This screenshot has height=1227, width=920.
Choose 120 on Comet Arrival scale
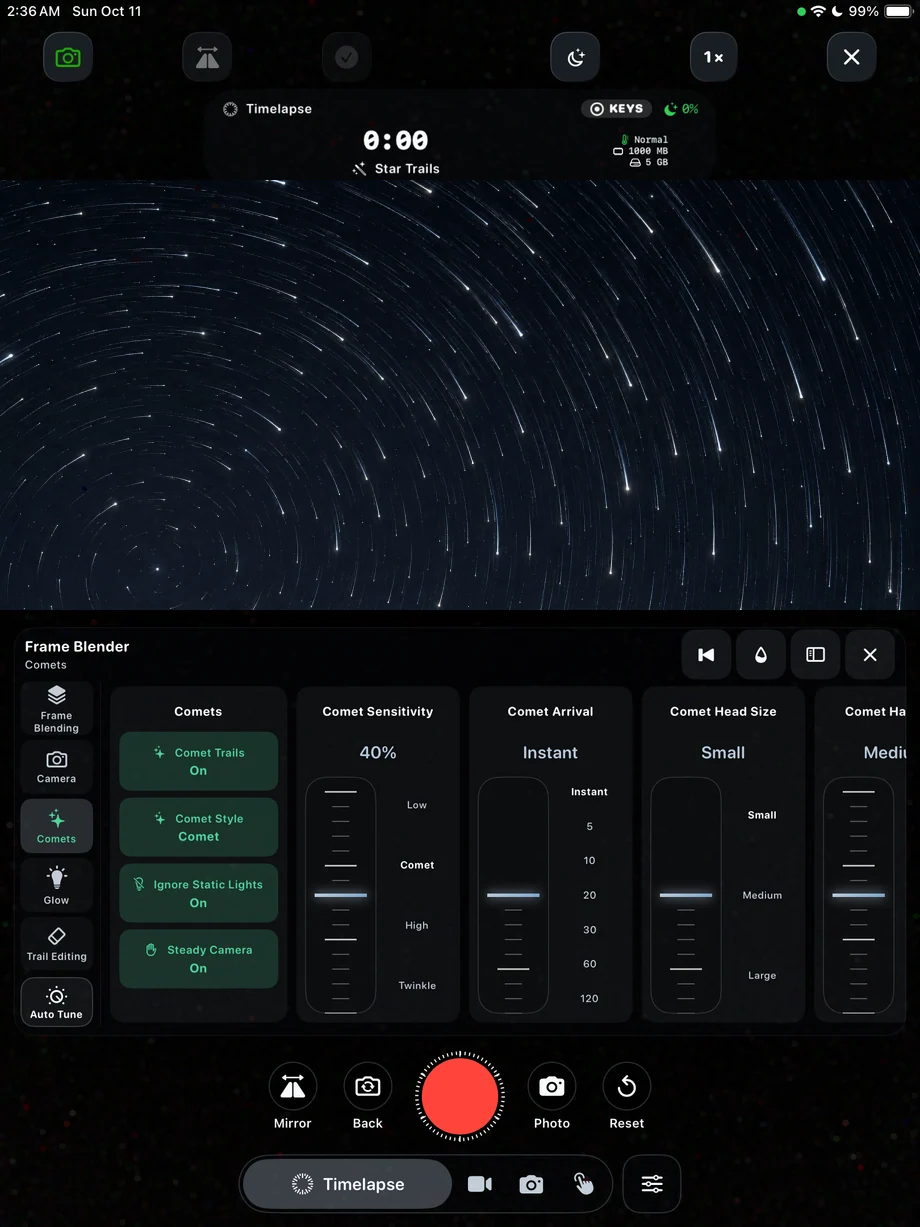[589, 998]
